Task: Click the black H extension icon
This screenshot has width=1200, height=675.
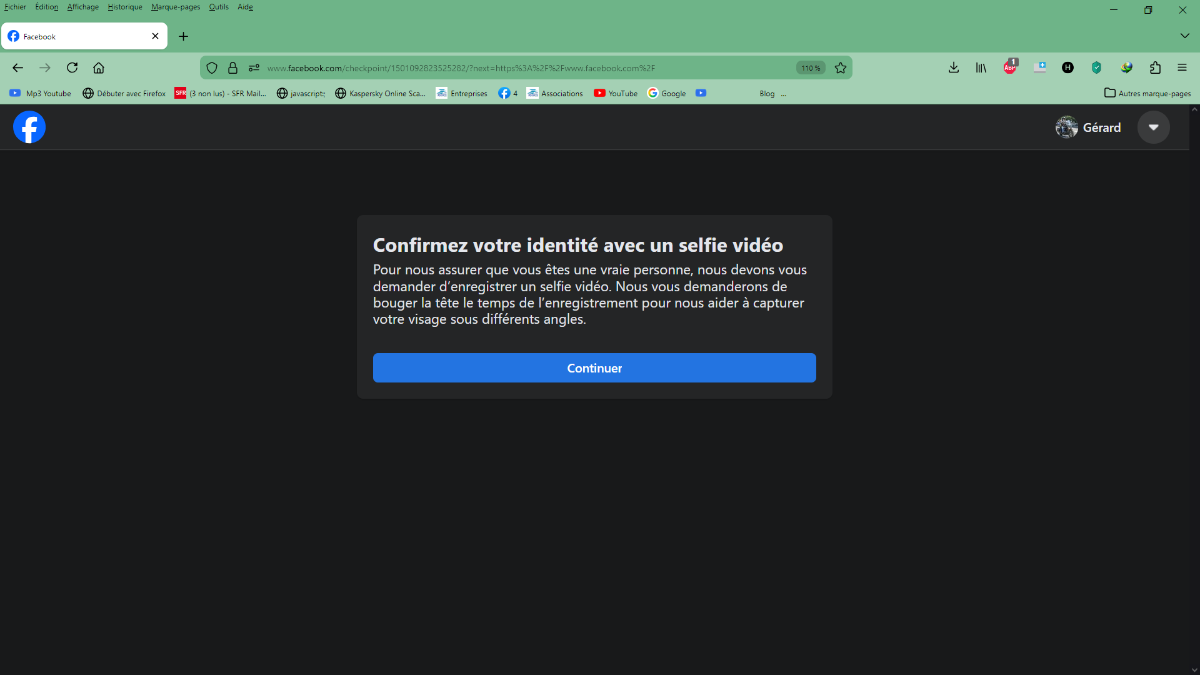Action: point(1068,68)
